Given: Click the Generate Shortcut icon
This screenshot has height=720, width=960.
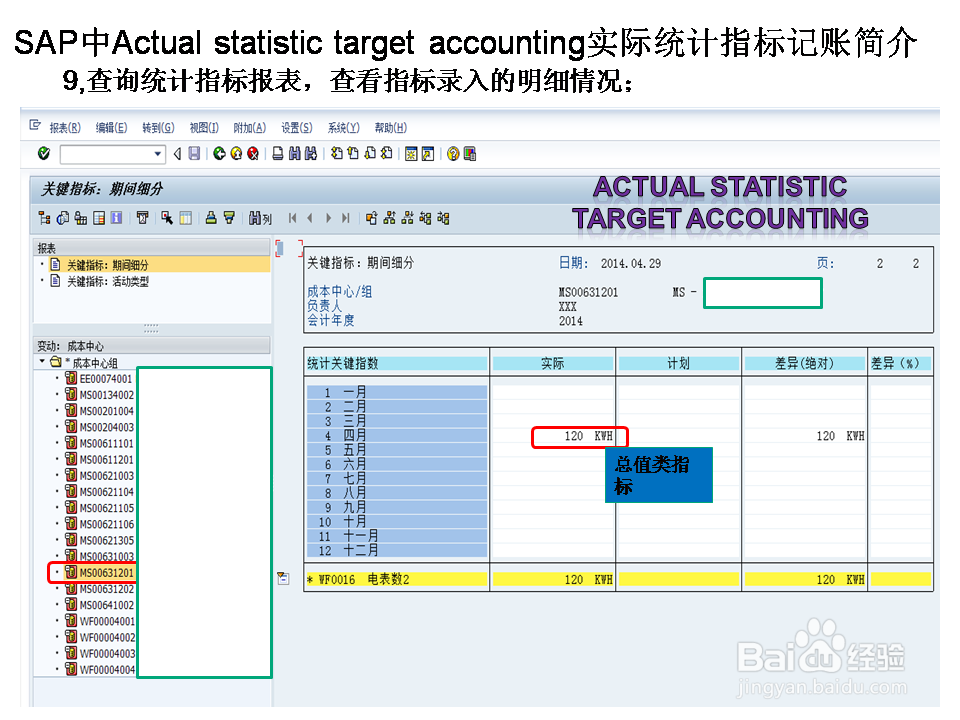Looking at the screenshot, I should 428,154.
